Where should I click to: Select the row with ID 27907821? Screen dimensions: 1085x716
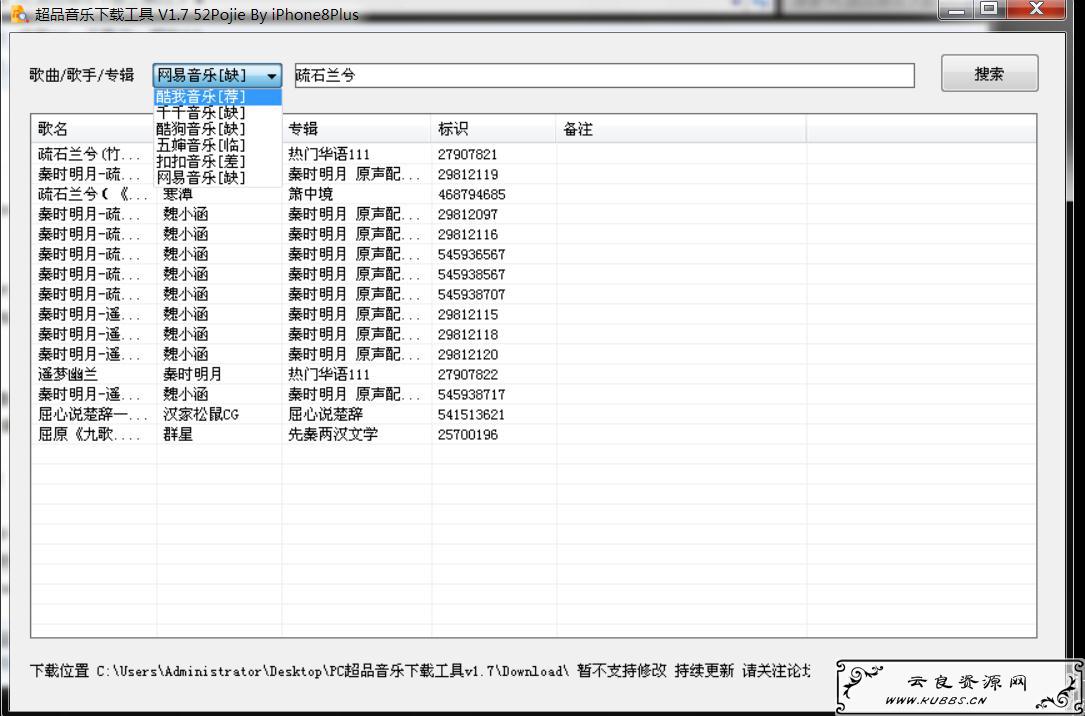[x=533, y=154]
